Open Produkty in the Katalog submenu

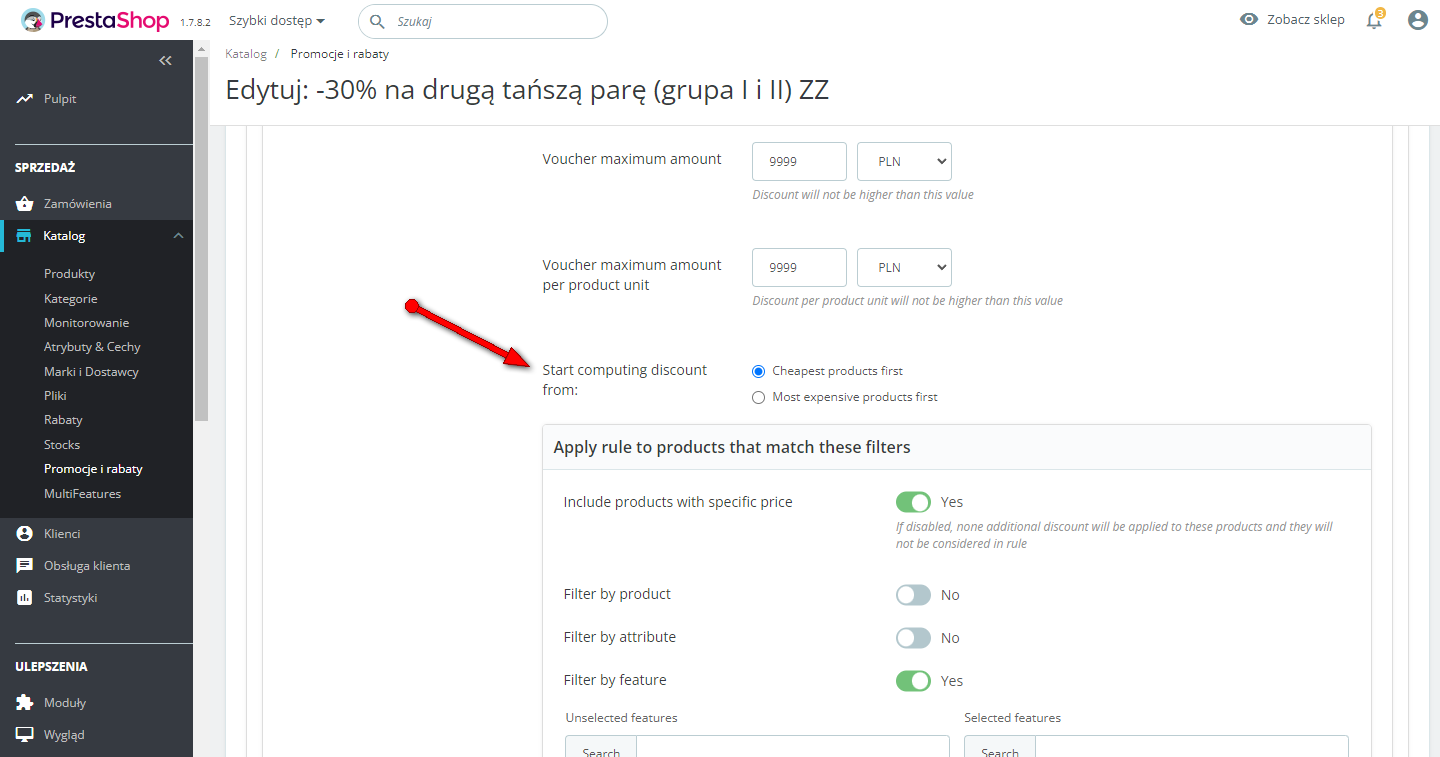tap(70, 274)
